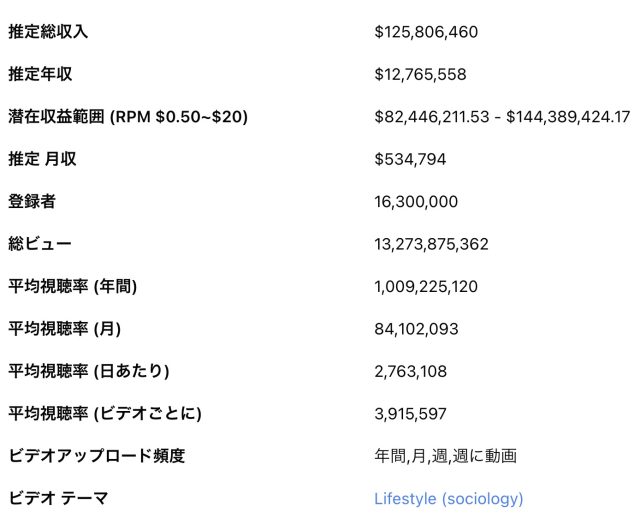This screenshot has height=524, width=640.
Task: Select the 1,009,225,120 yearly views value
Action: point(426,286)
